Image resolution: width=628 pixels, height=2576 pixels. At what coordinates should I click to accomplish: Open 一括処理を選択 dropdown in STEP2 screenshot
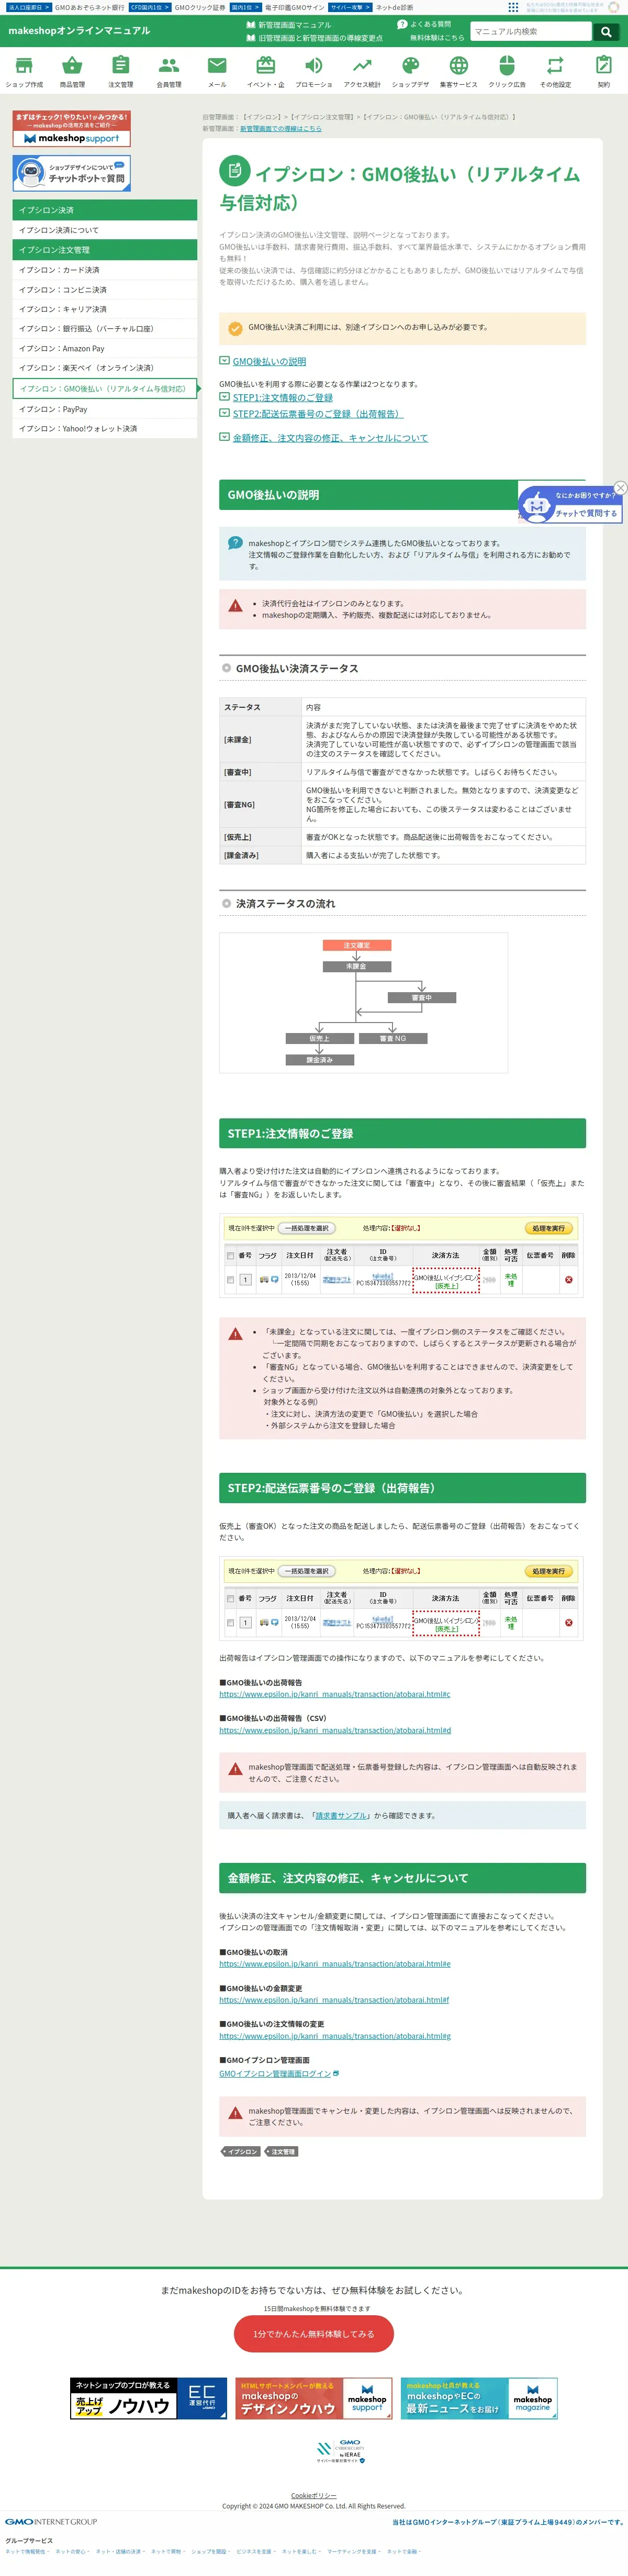(x=306, y=1571)
